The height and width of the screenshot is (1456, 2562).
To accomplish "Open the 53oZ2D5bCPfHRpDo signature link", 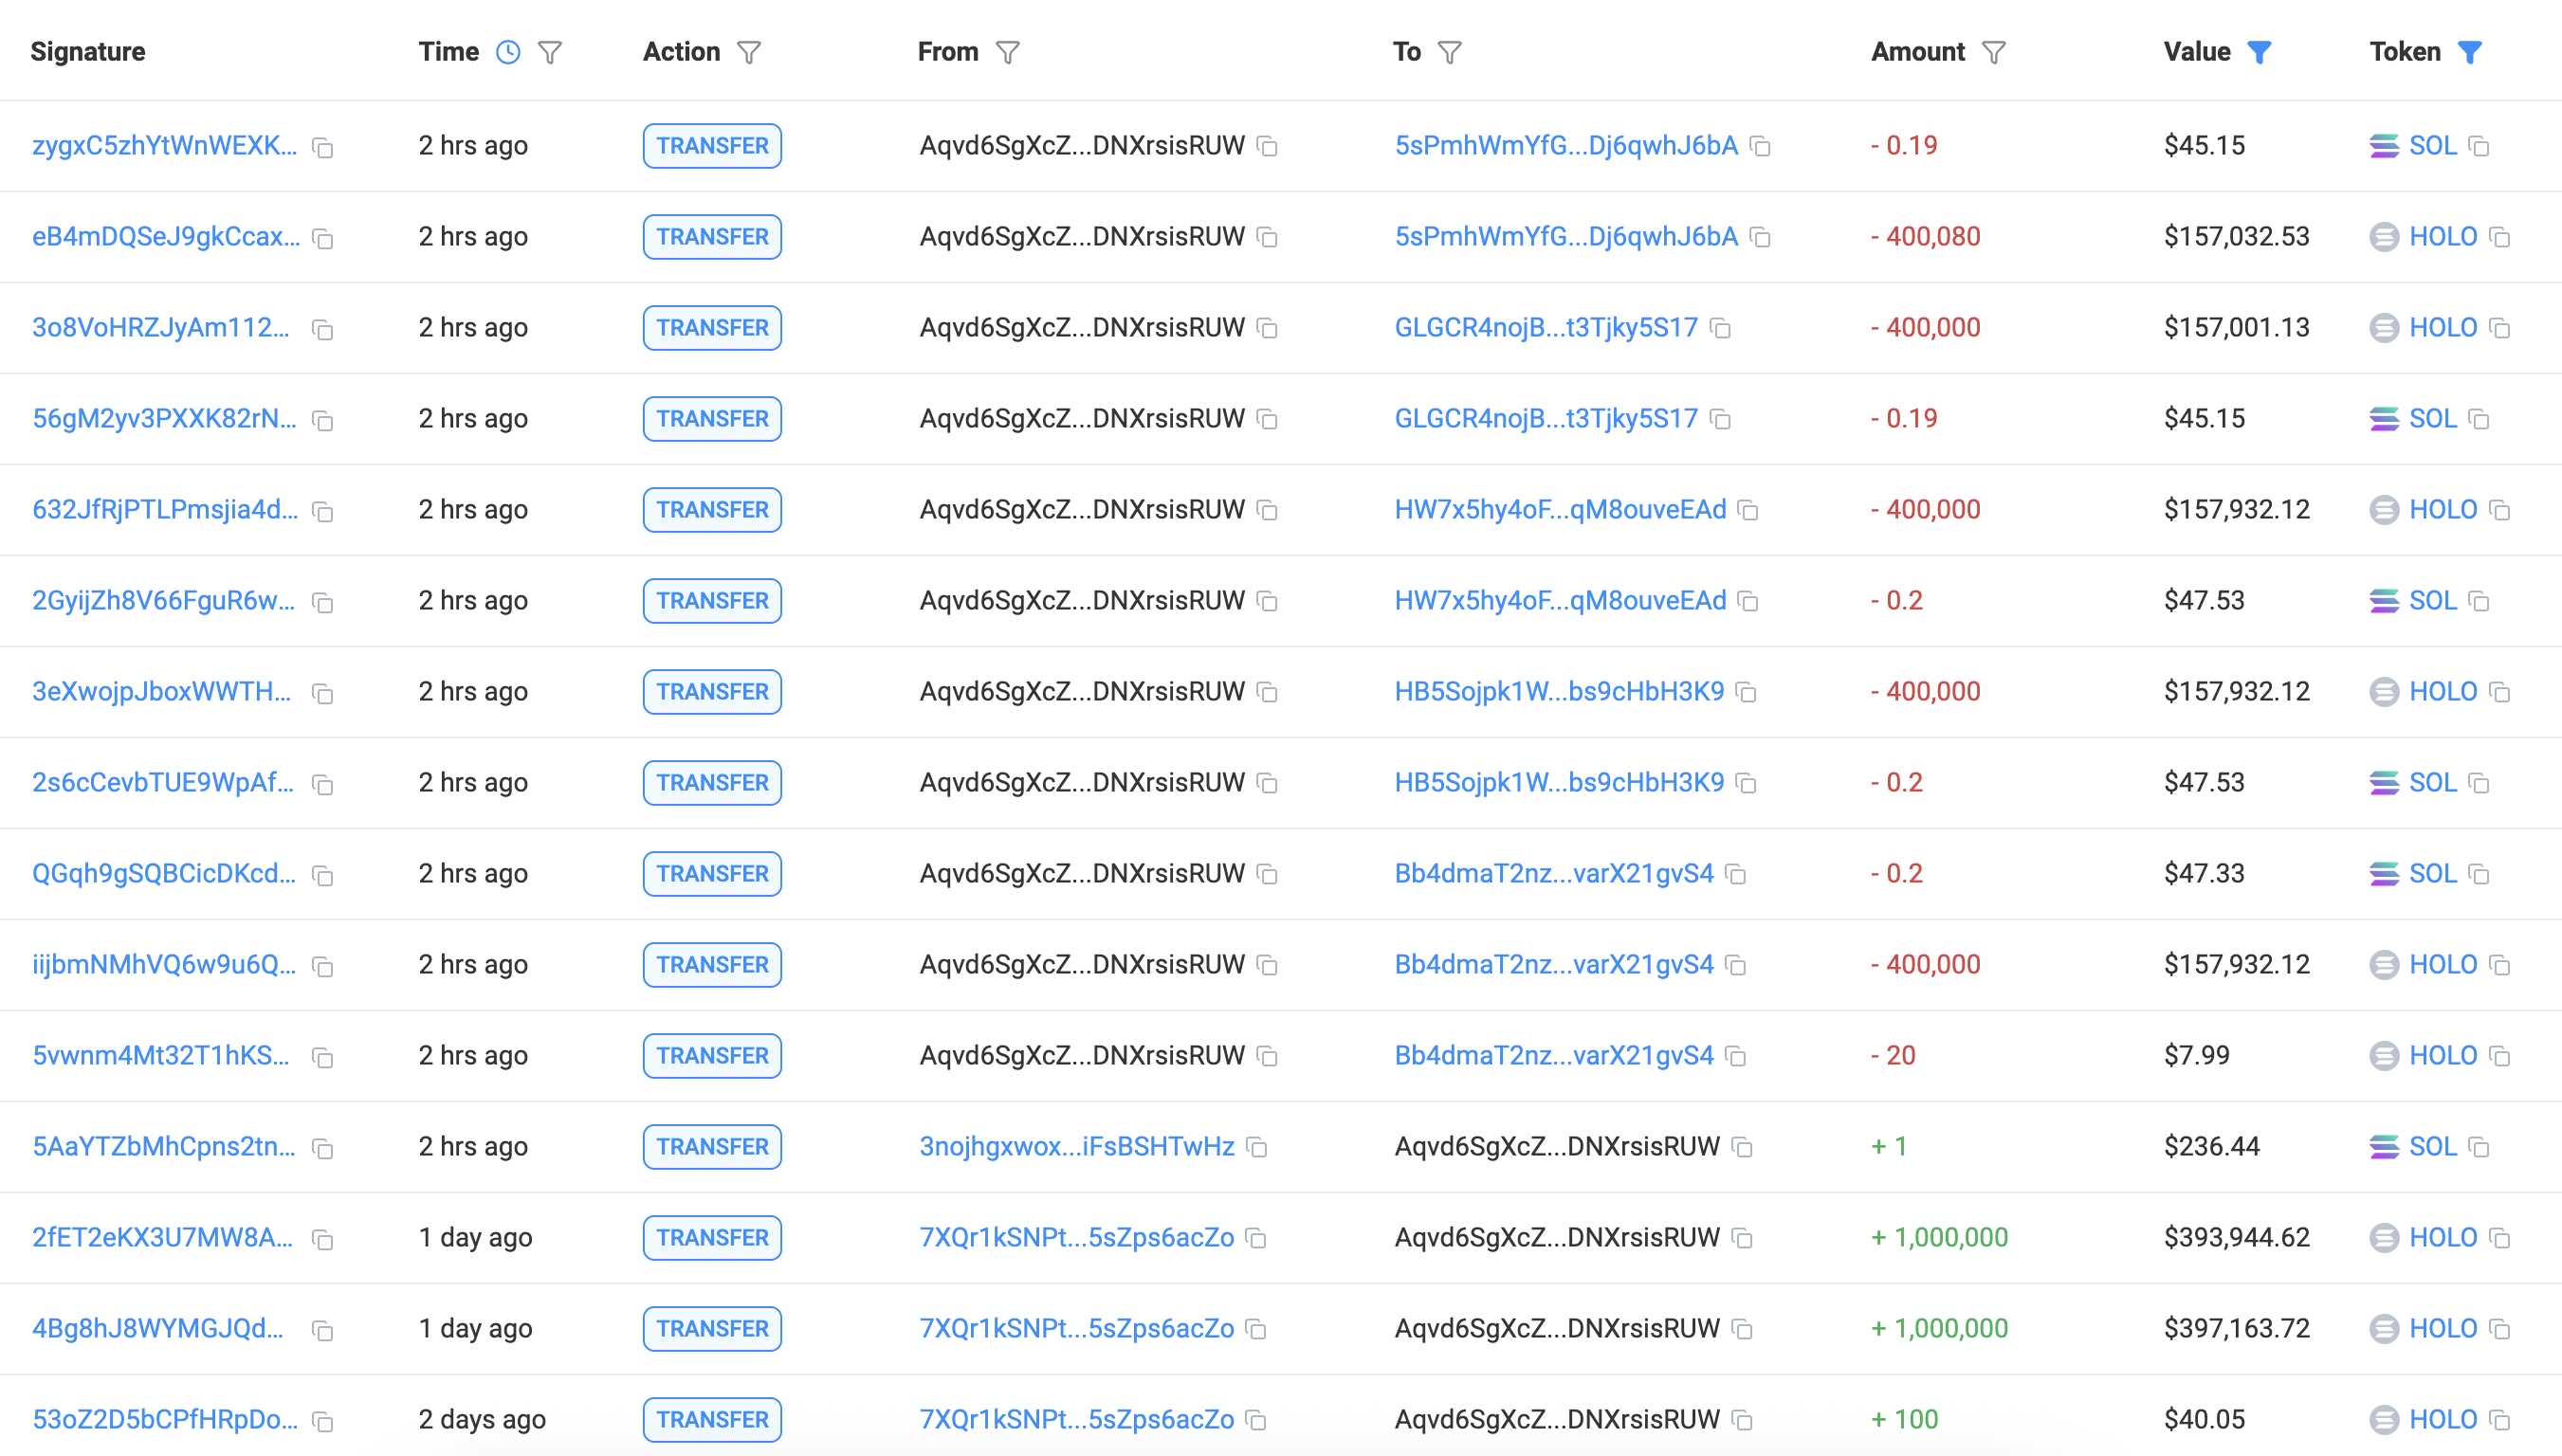I will coord(165,1420).
